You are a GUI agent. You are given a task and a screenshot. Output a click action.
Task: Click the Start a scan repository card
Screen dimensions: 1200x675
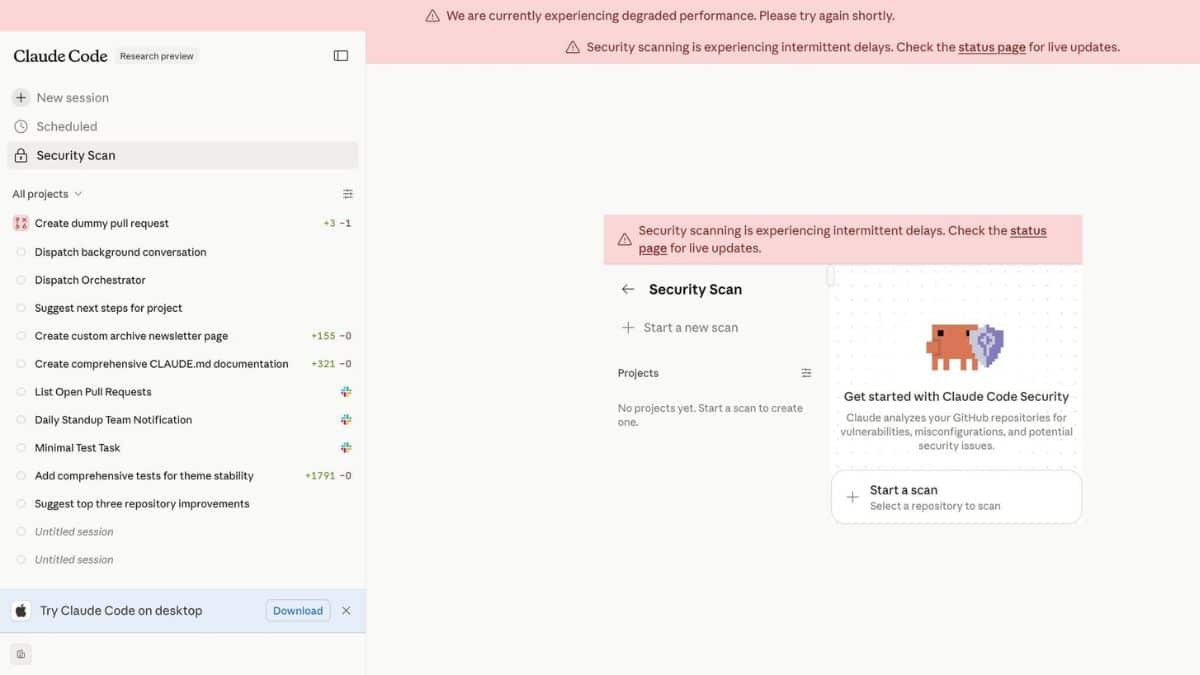pyautogui.click(x=956, y=497)
